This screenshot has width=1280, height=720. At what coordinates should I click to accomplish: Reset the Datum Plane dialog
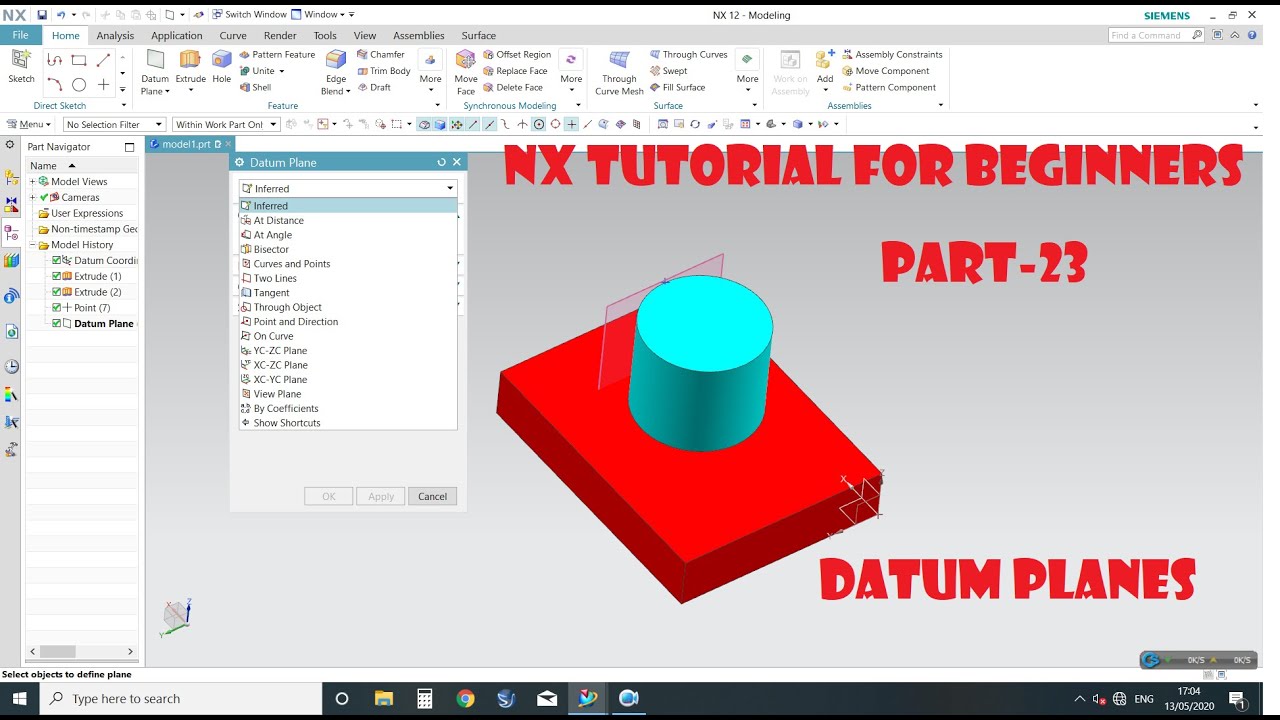pos(441,162)
